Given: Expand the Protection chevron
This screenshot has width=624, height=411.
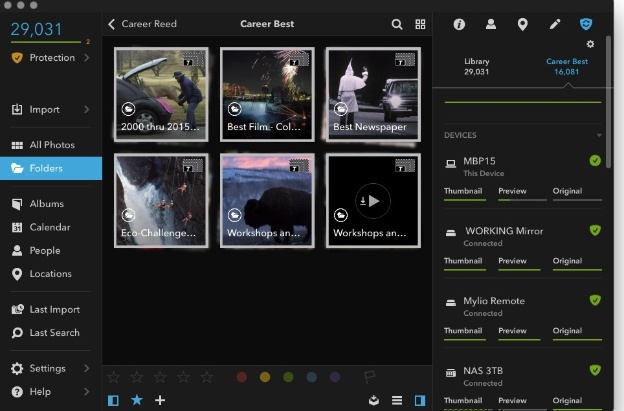Looking at the screenshot, I should click(87, 58).
